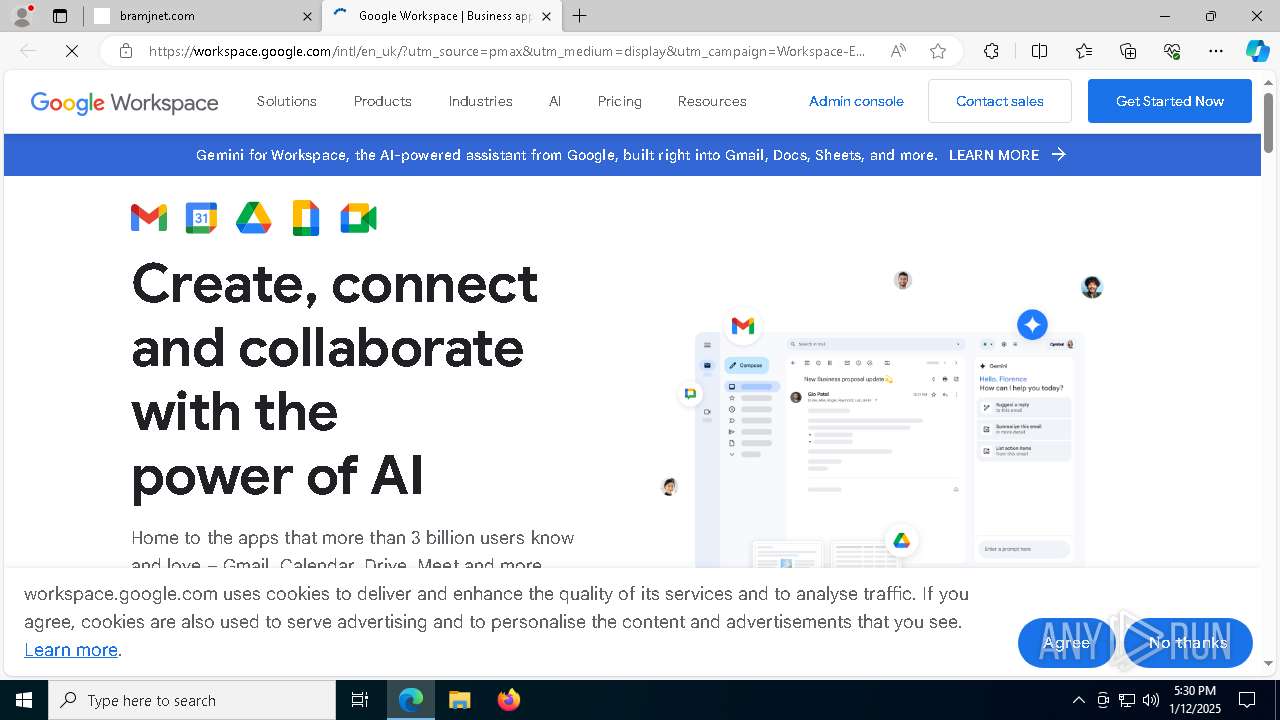Open Edge Settings and more menu
1280x720 pixels.
[1216, 51]
